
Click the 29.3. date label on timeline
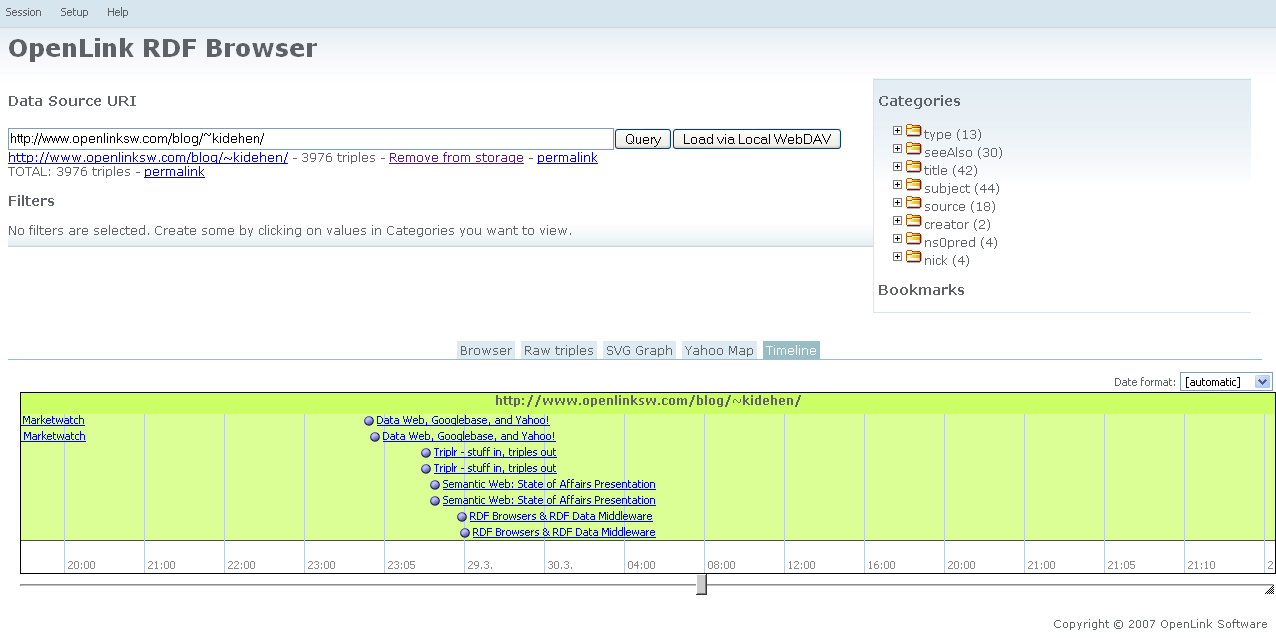pos(480,565)
